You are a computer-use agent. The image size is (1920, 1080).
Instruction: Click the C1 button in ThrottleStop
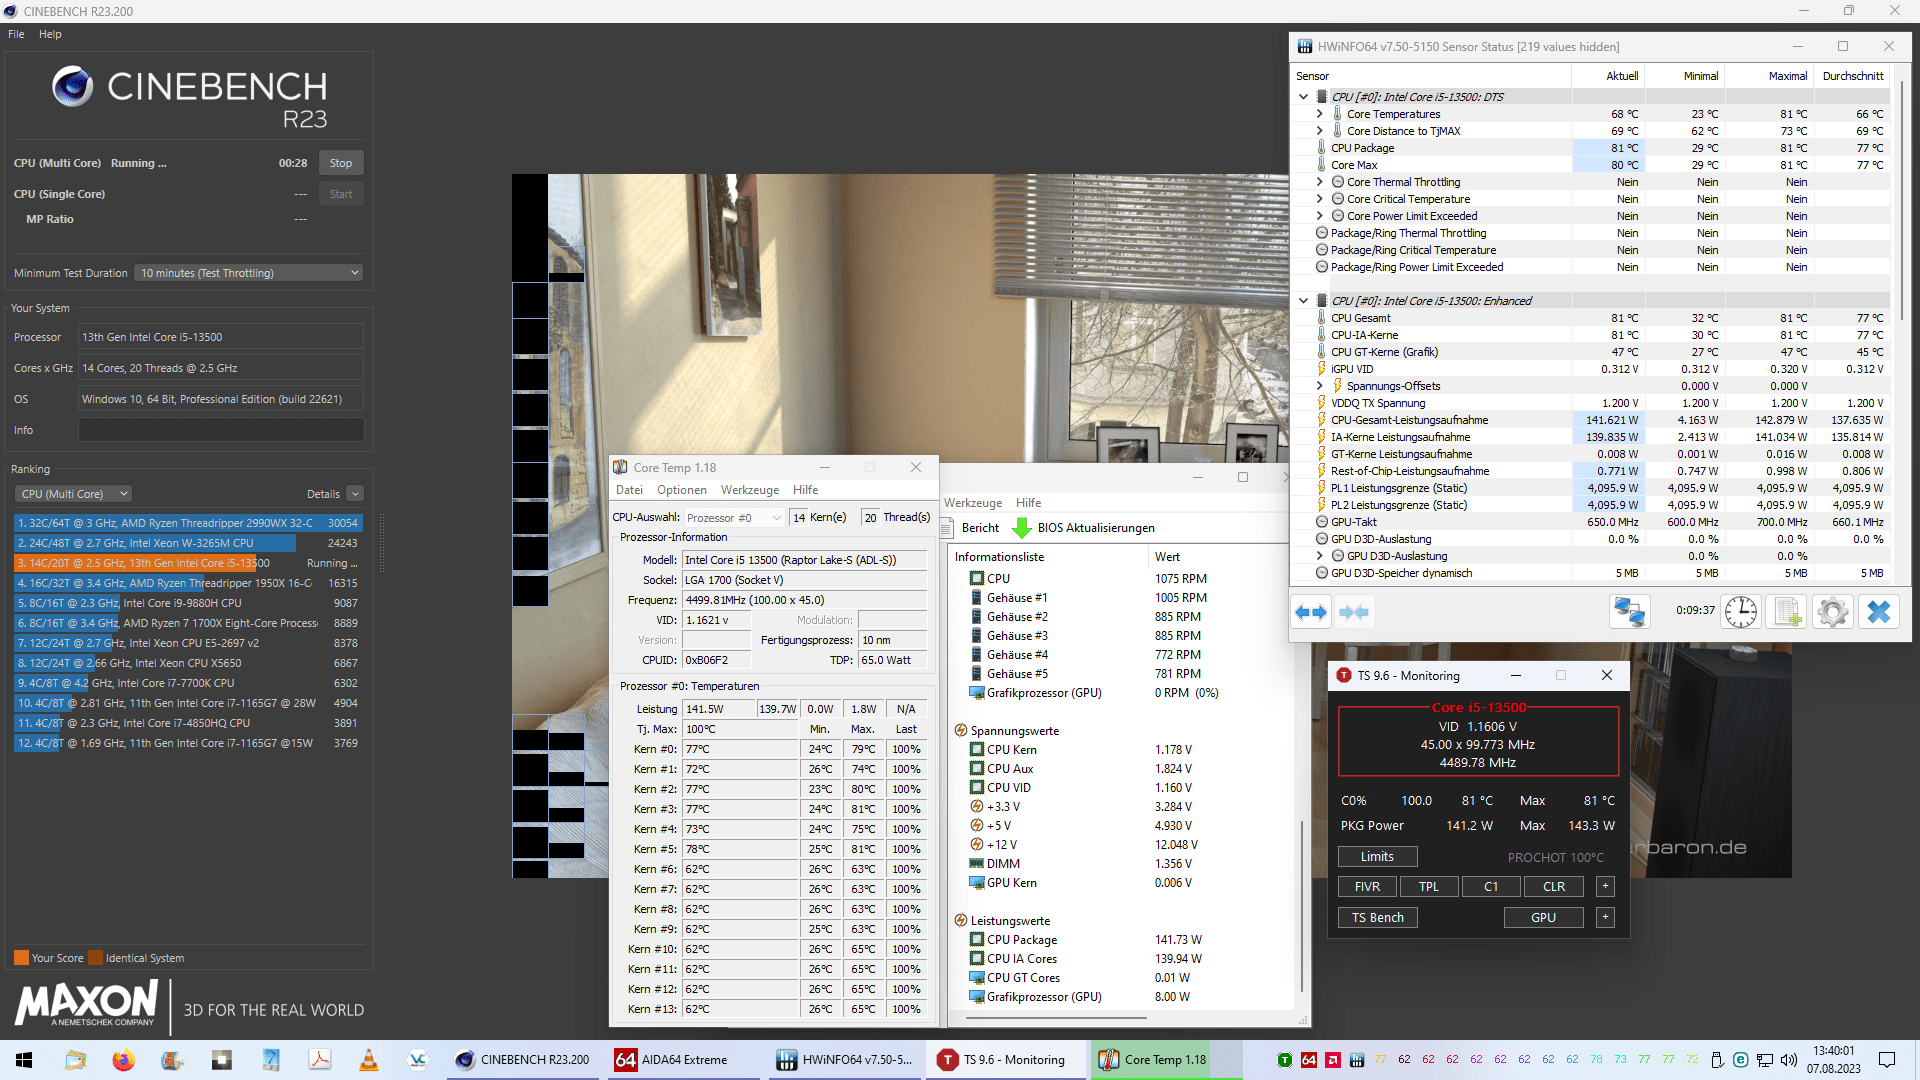point(1490,887)
